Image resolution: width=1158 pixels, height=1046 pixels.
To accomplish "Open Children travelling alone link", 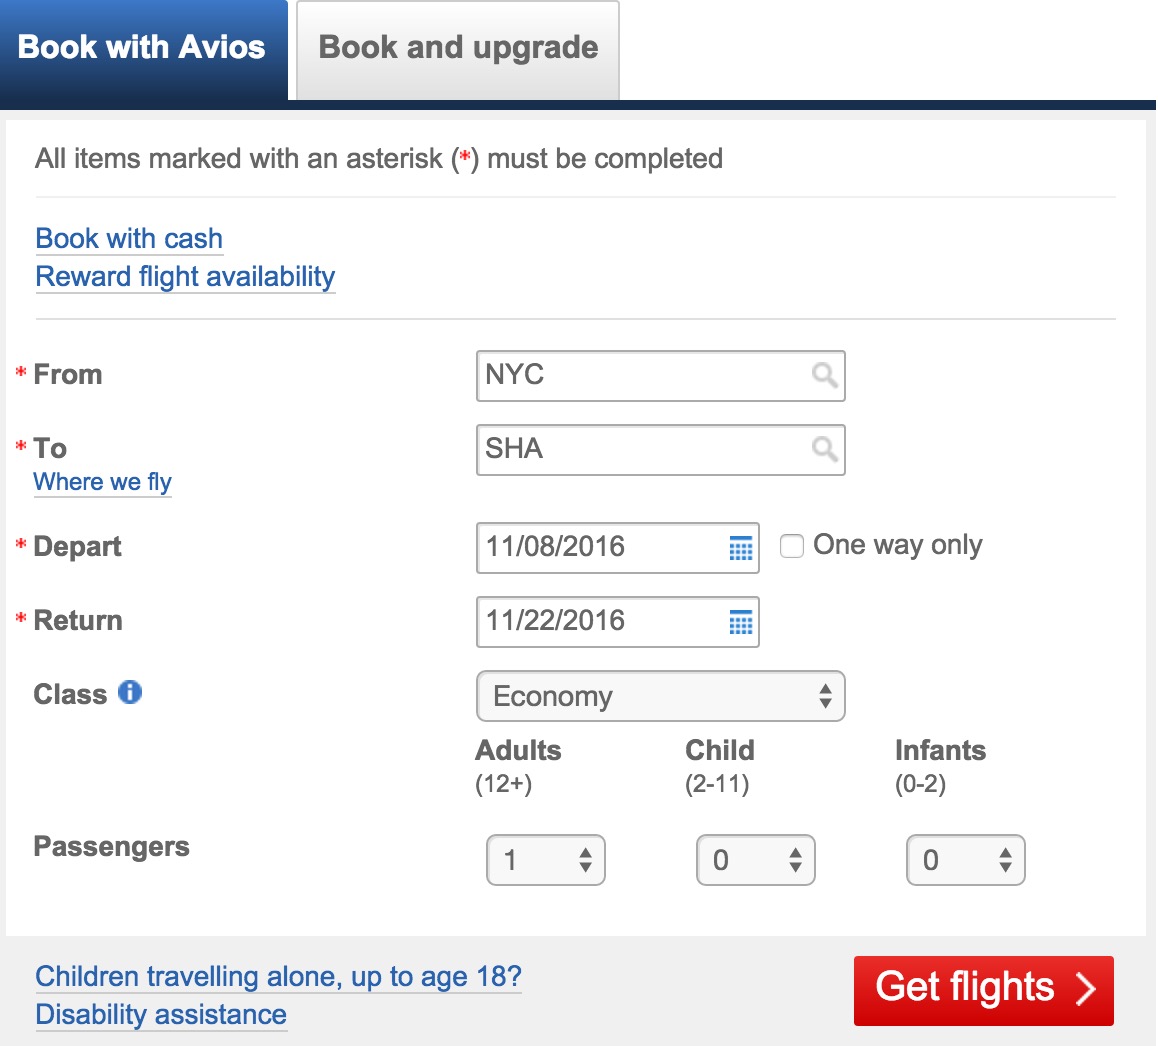I will [278, 977].
